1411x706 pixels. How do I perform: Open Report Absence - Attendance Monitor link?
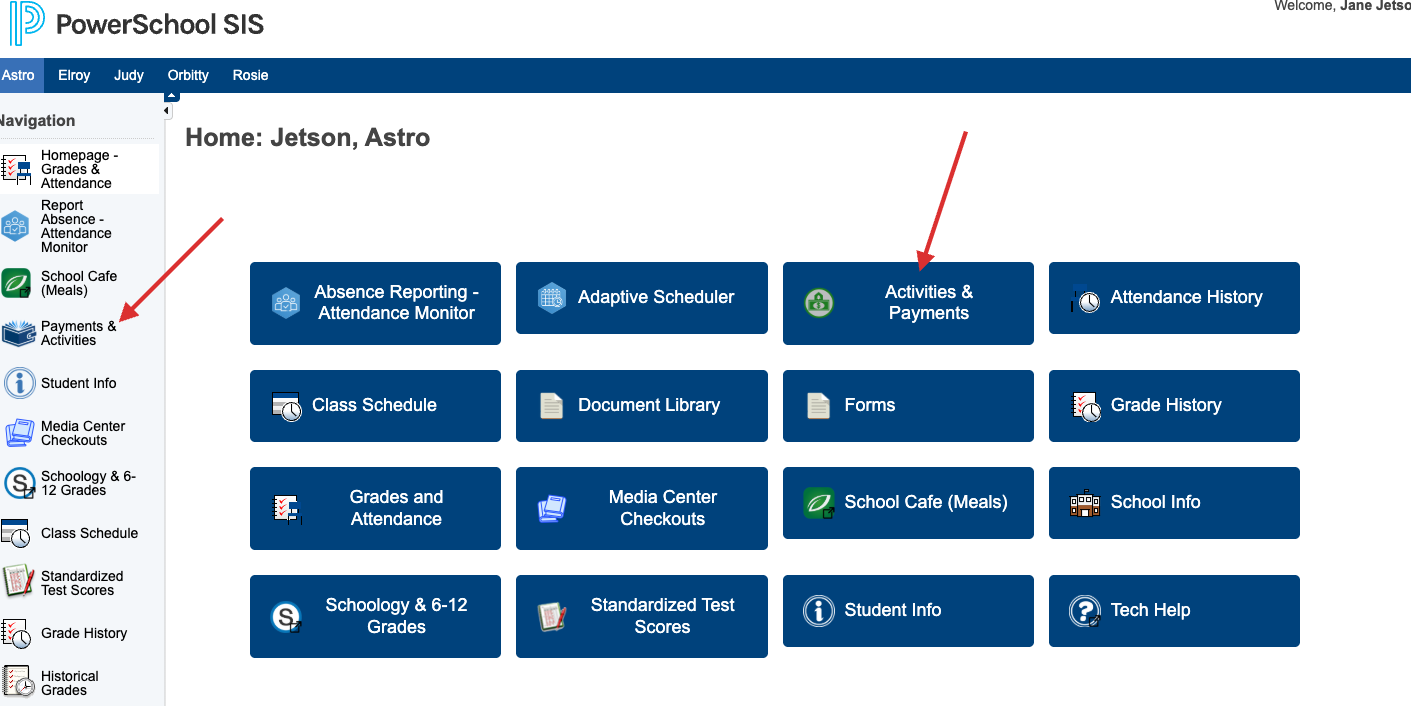point(77,226)
